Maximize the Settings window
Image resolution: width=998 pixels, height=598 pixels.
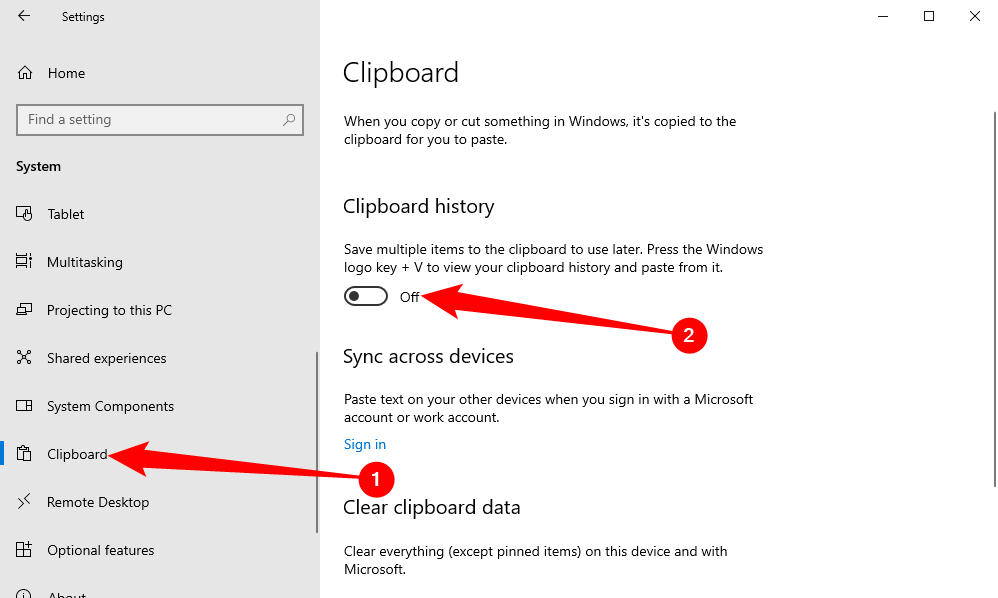click(929, 16)
